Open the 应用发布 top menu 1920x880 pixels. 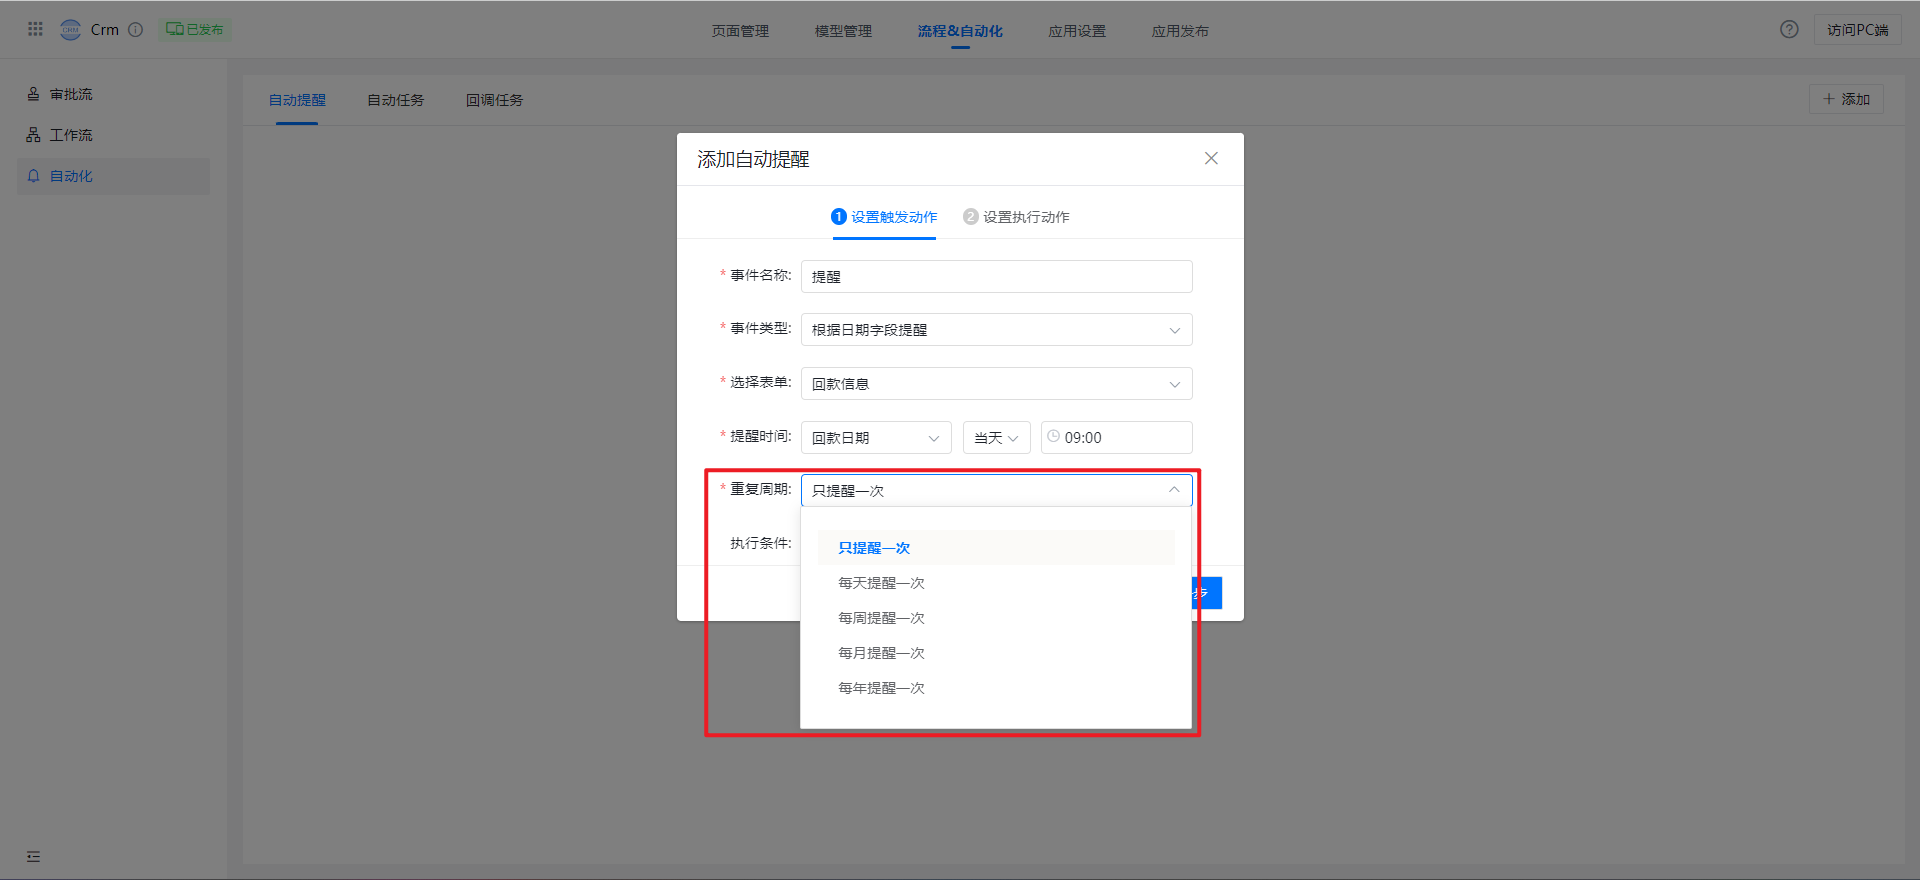[x=1180, y=31]
